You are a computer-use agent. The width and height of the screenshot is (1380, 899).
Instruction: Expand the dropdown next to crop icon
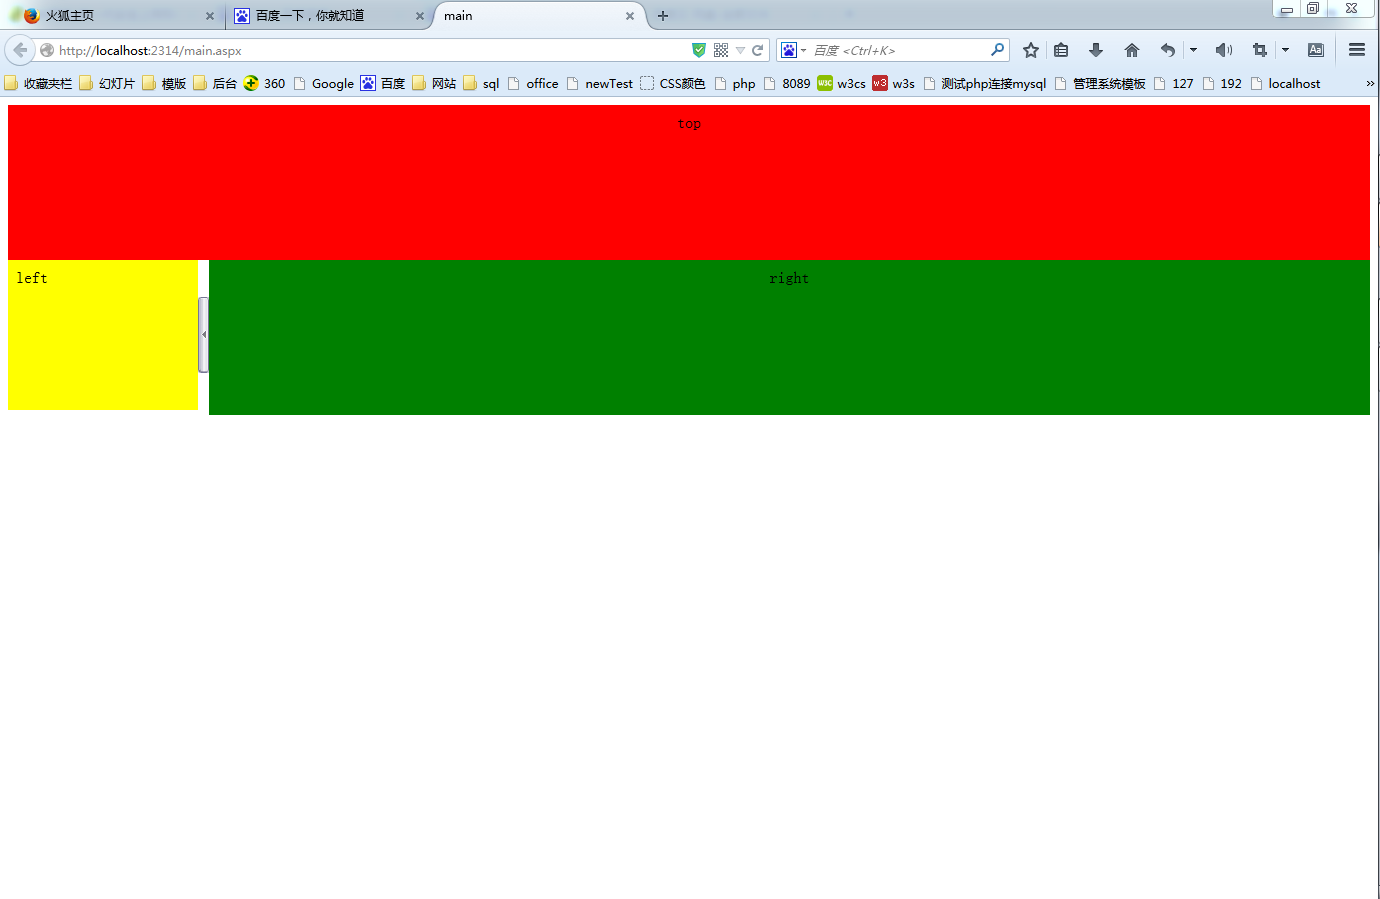[1285, 50]
